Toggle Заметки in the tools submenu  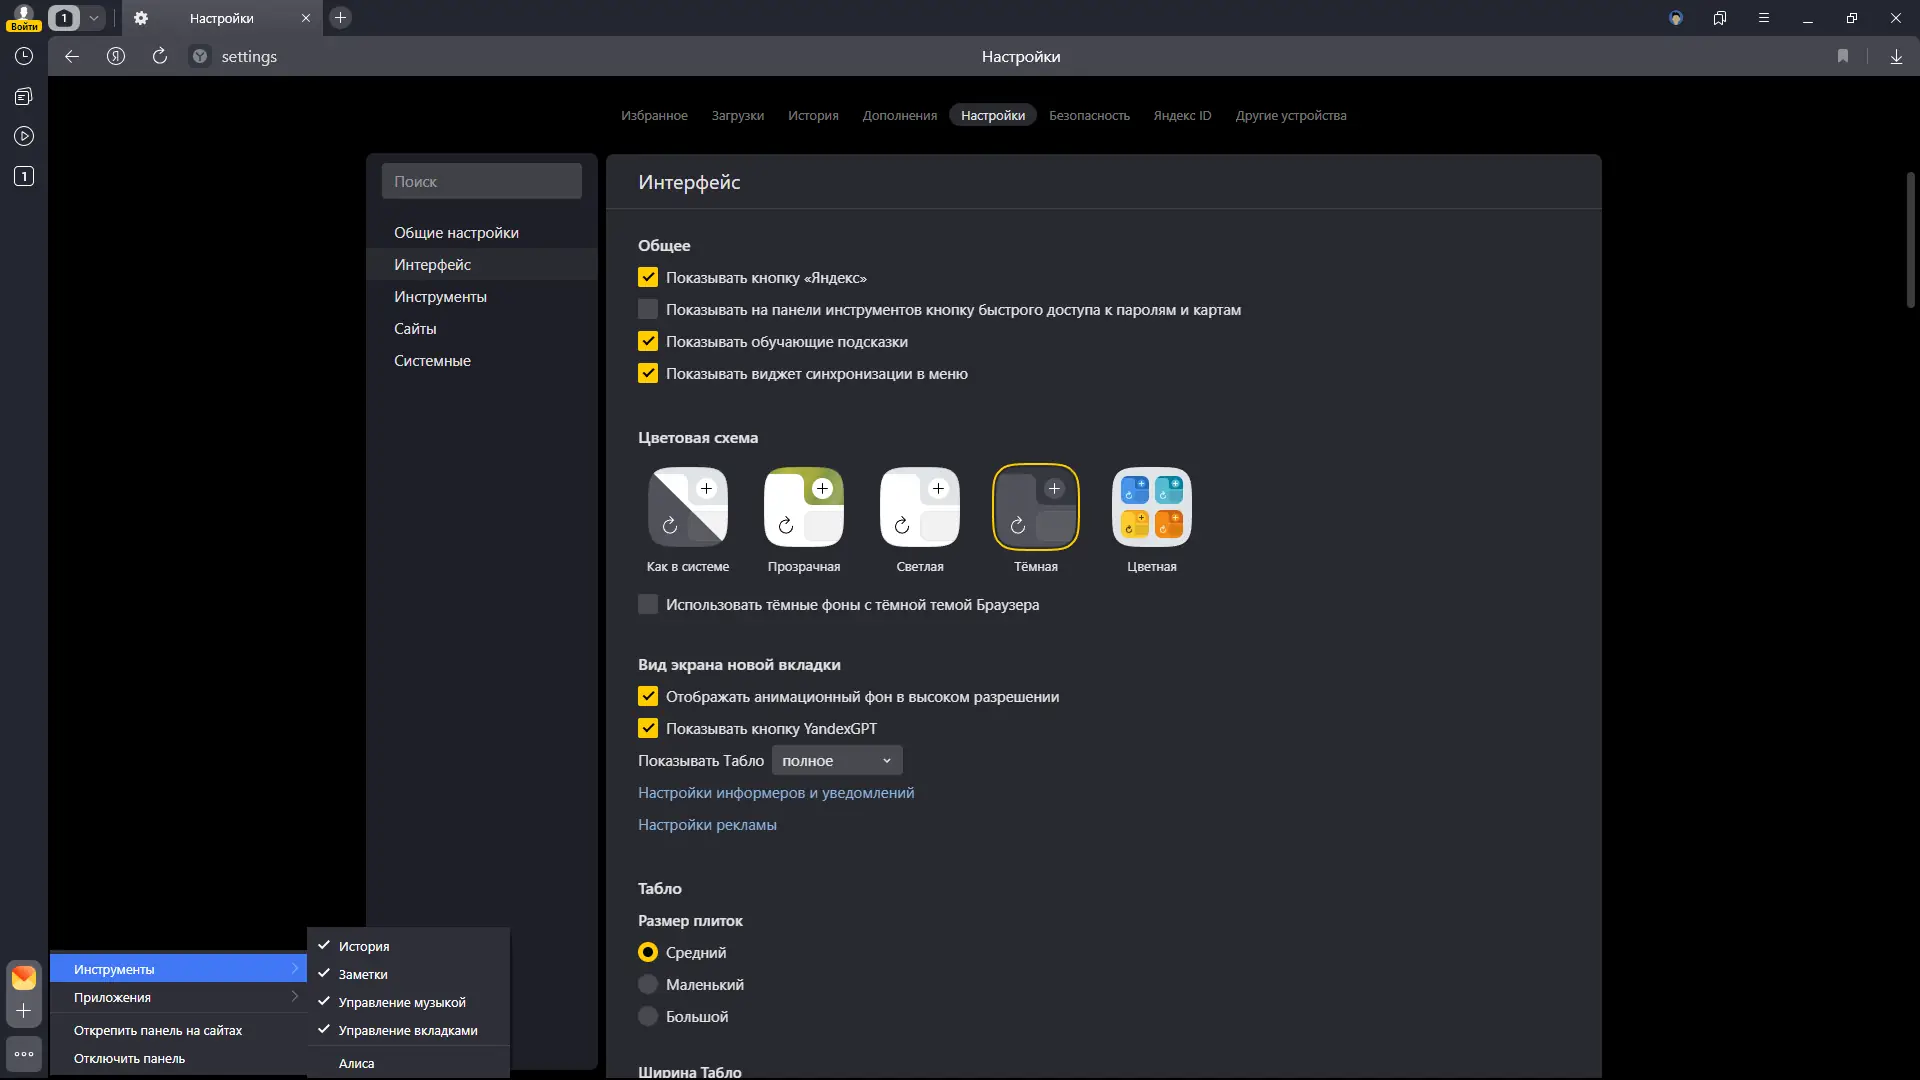point(363,975)
